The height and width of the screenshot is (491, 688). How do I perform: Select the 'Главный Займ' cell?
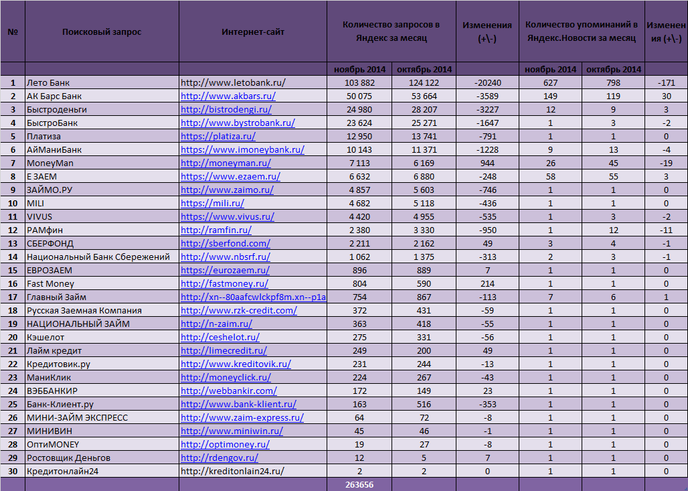click(102, 297)
